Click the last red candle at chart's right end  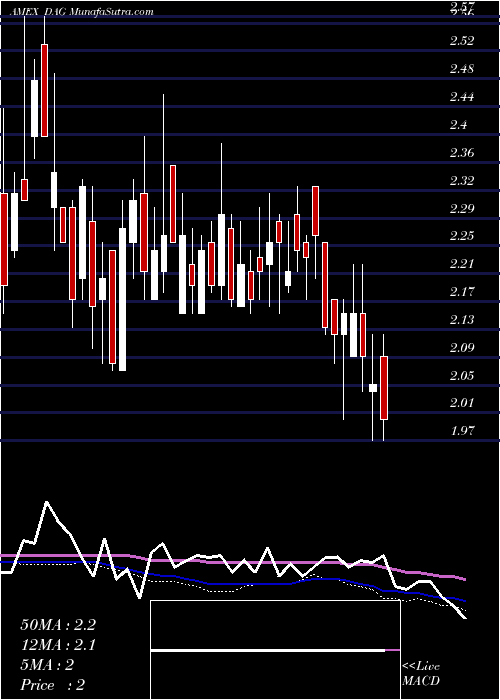[x=383, y=388]
